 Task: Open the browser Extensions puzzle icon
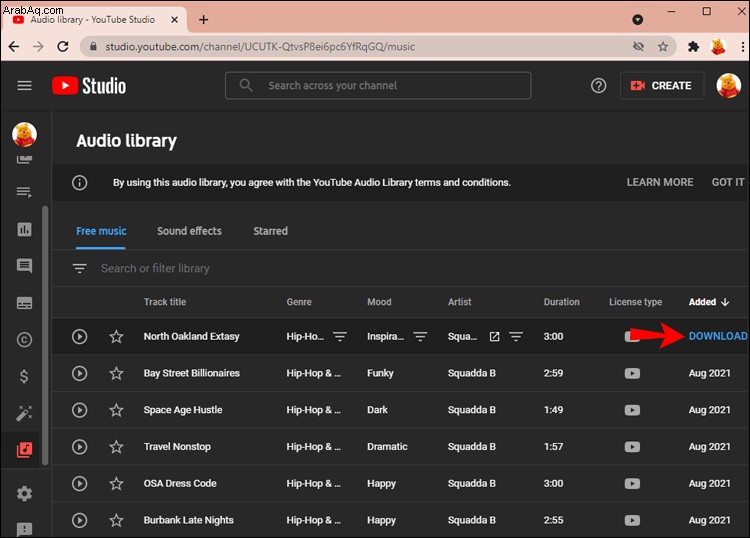click(x=693, y=46)
